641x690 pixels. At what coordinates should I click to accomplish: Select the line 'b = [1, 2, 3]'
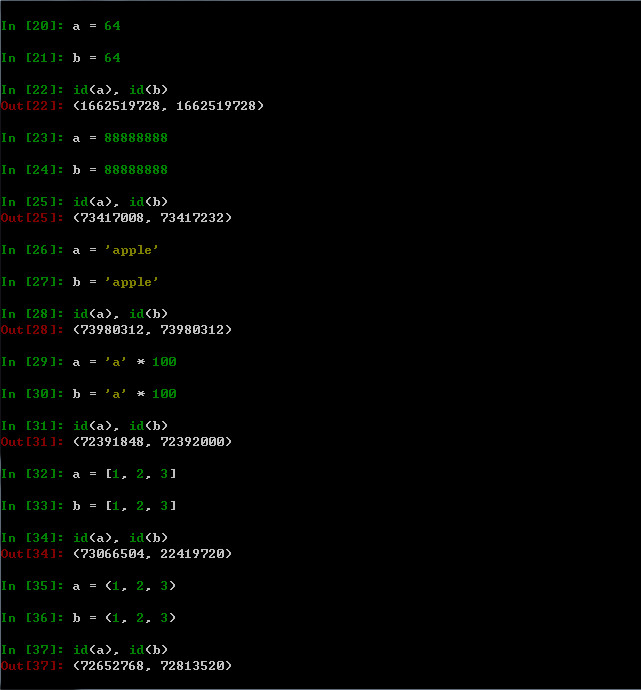tap(125, 506)
